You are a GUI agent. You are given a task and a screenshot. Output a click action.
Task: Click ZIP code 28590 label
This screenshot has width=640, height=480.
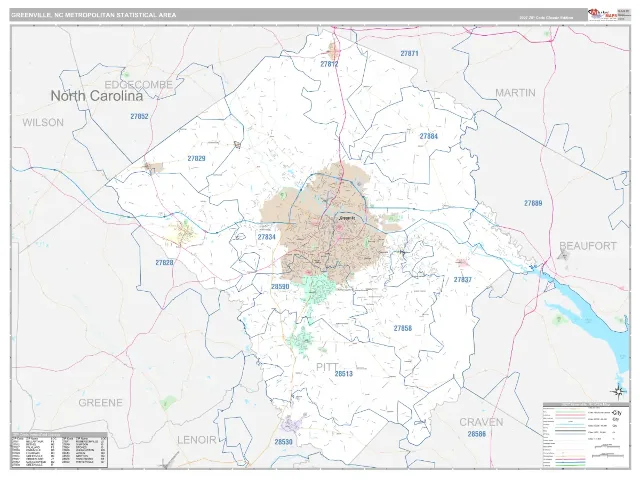pos(280,287)
